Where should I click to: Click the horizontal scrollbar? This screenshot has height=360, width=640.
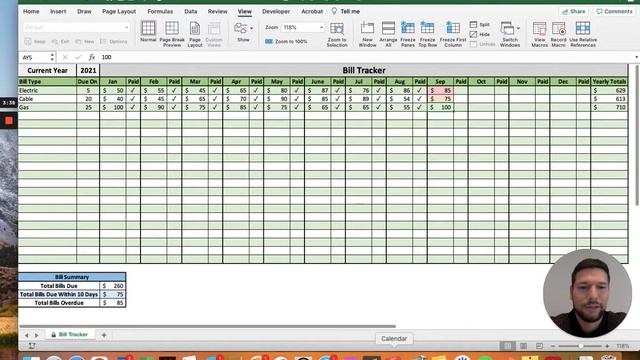pyautogui.click(x=207, y=326)
